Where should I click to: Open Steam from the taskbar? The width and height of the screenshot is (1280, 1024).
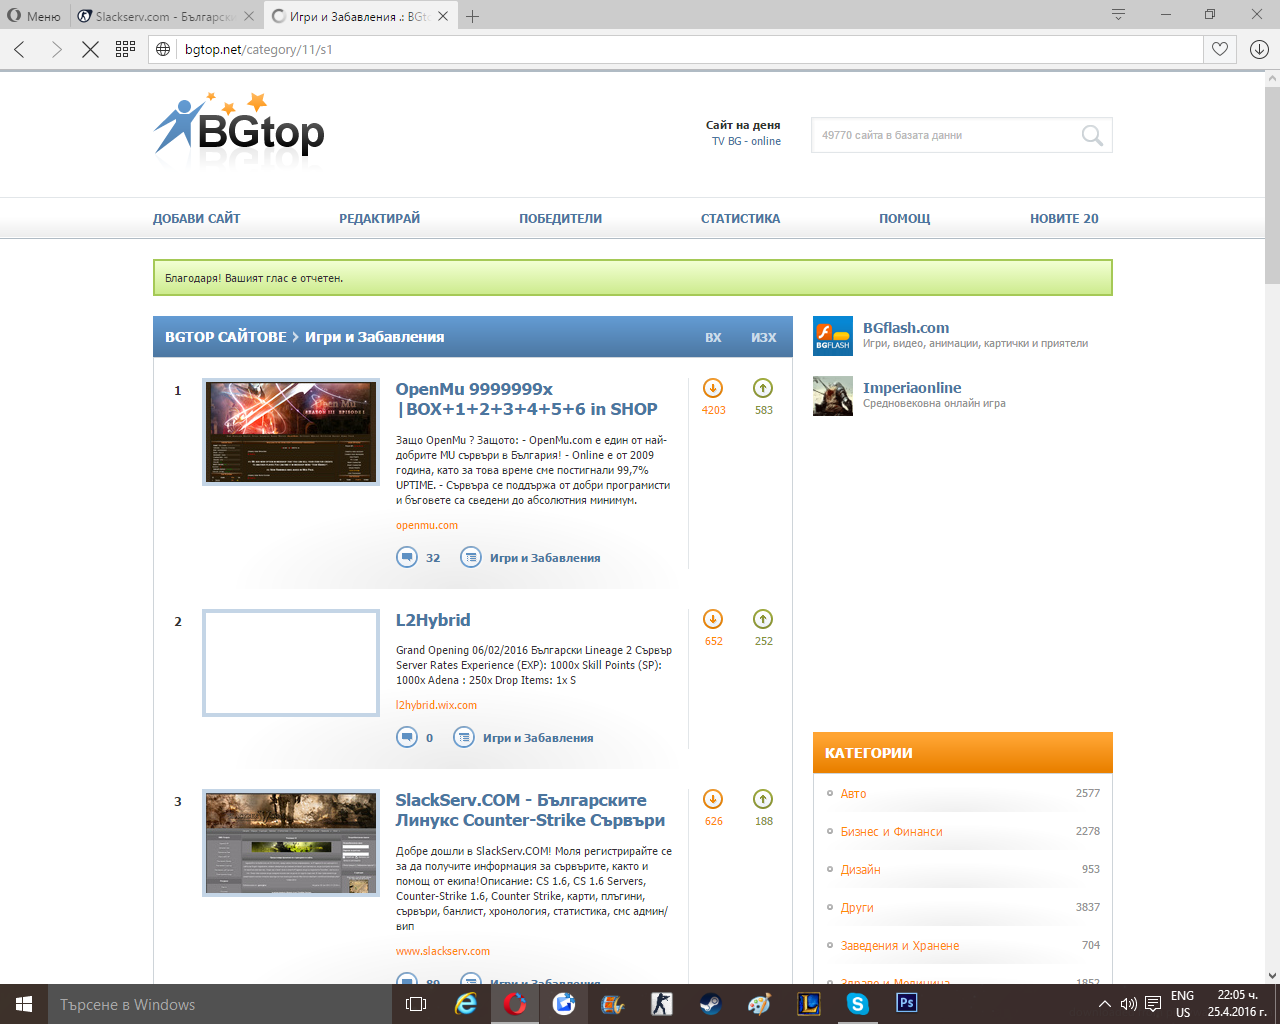[x=711, y=1004]
